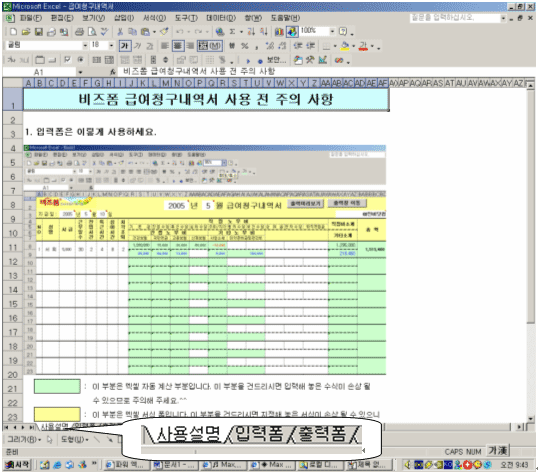The height and width of the screenshot is (472, 538).
Task: Open the 도움말(H) menu
Action: [x=285, y=18]
